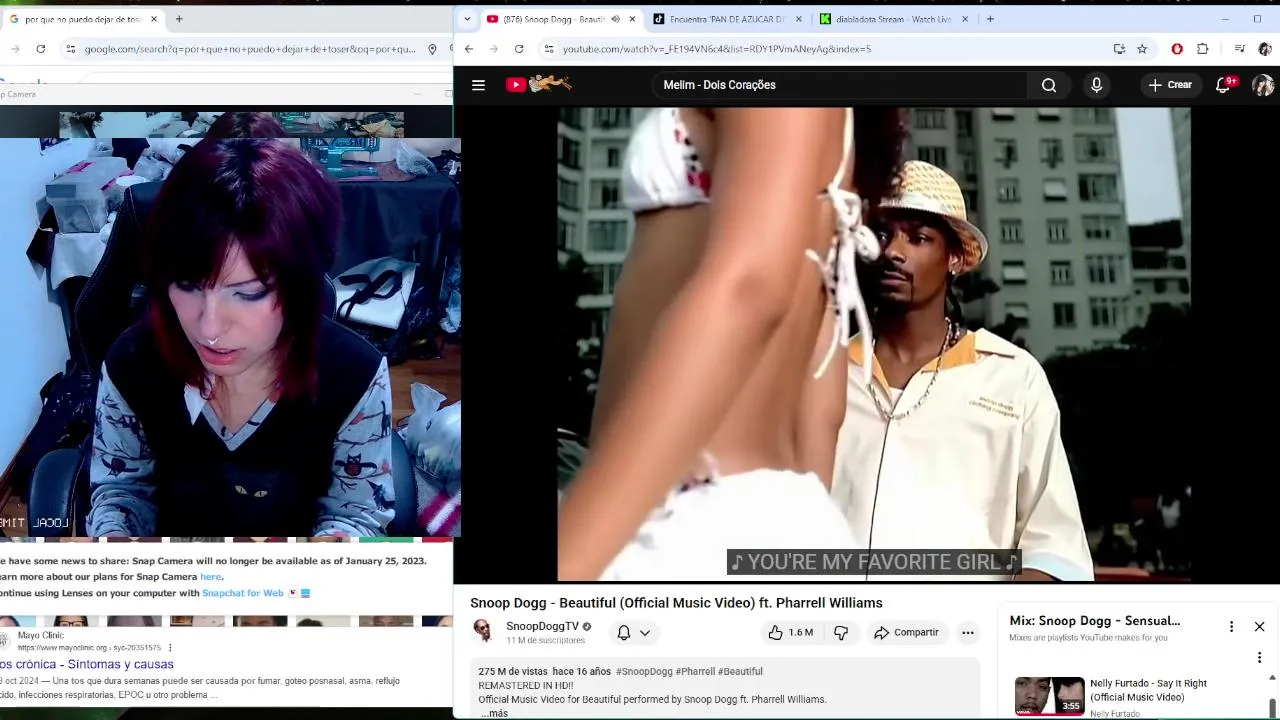
Task: Switch to the PAN DE AZUCAR TikTok tab
Action: (726, 19)
